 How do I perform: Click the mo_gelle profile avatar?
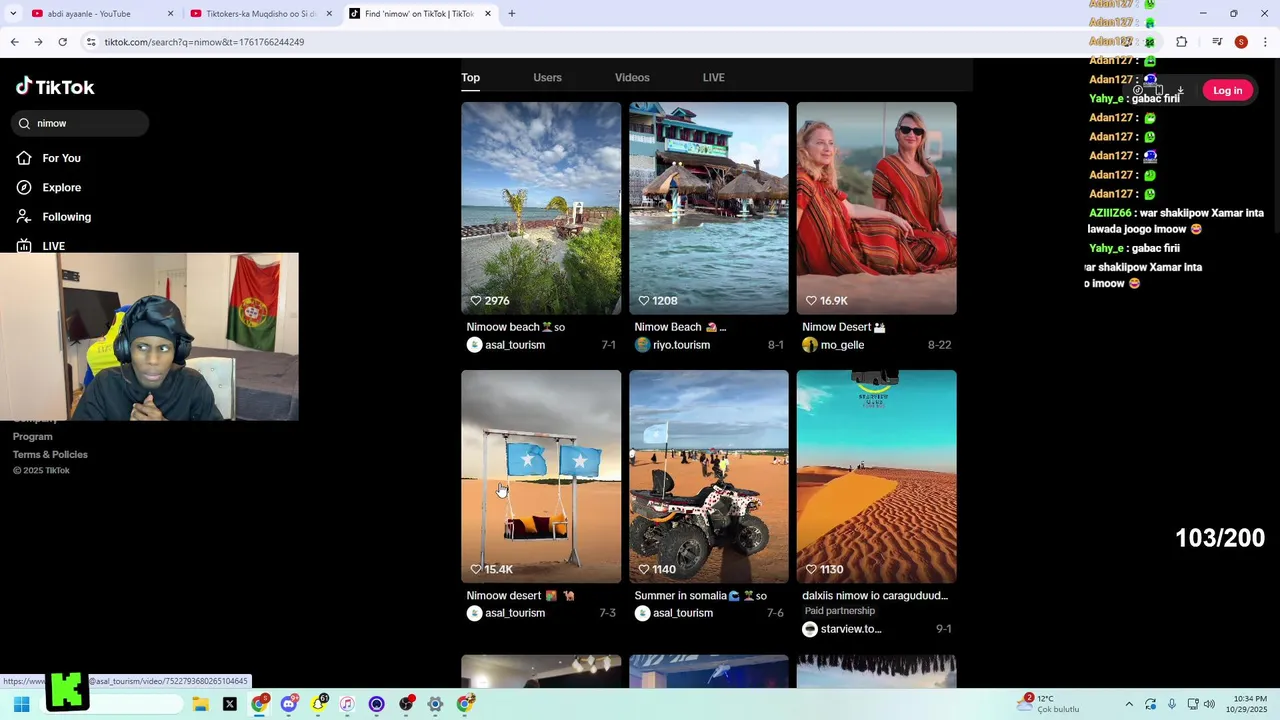tap(810, 345)
